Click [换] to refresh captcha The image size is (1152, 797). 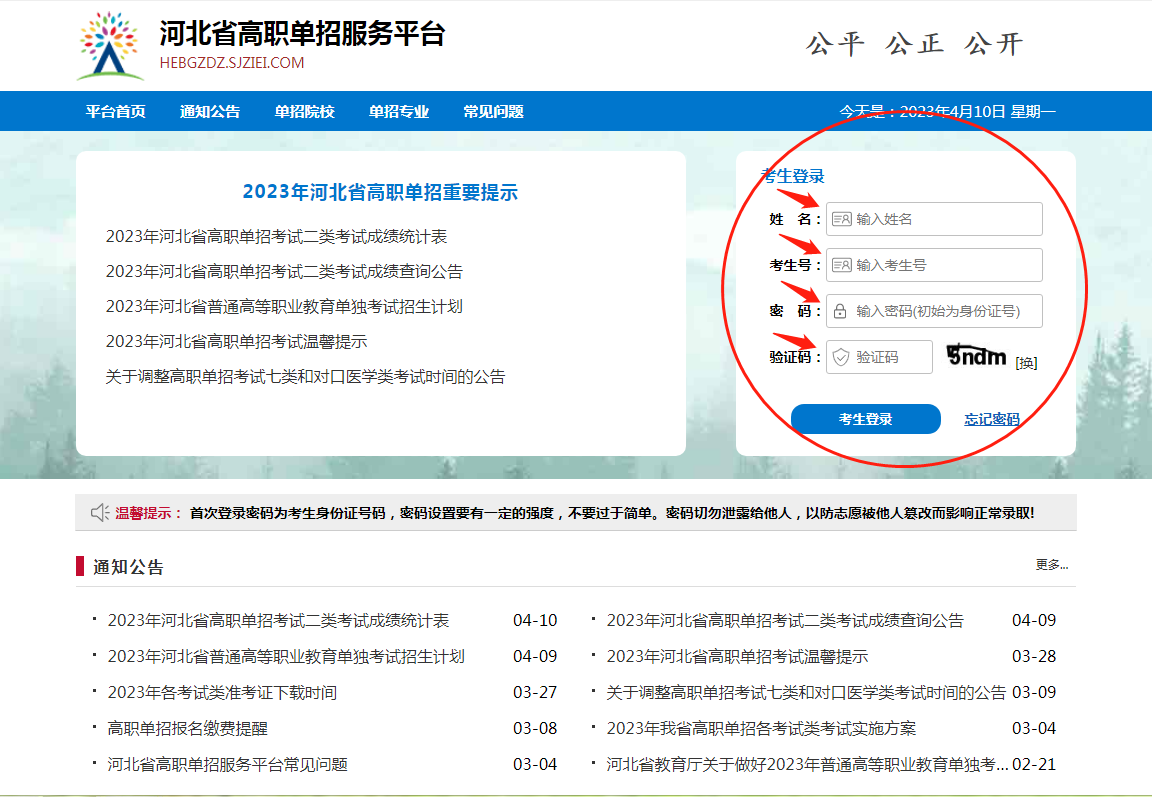coord(1026,363)
